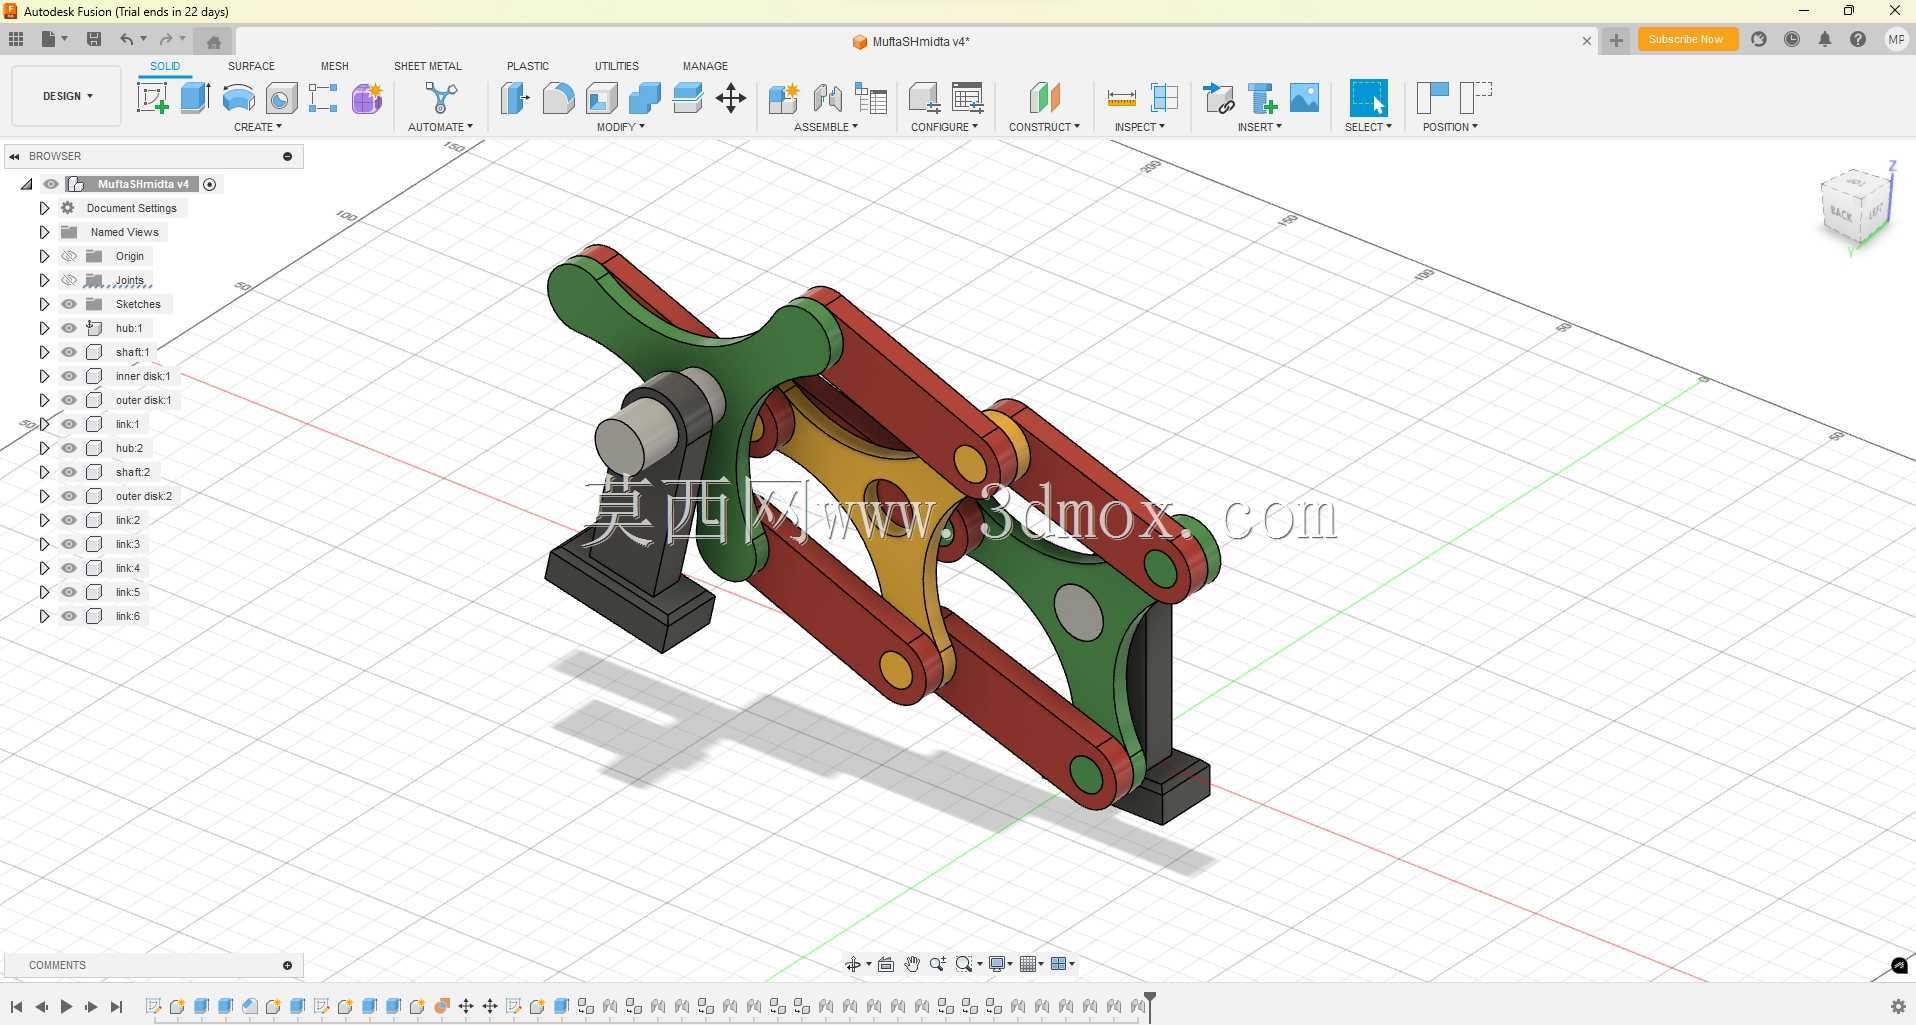Image resolution: width=1916 pixels, height=1025 pixels.
Task: Jump to the timeline beginning
Action: coord(16,1007)
